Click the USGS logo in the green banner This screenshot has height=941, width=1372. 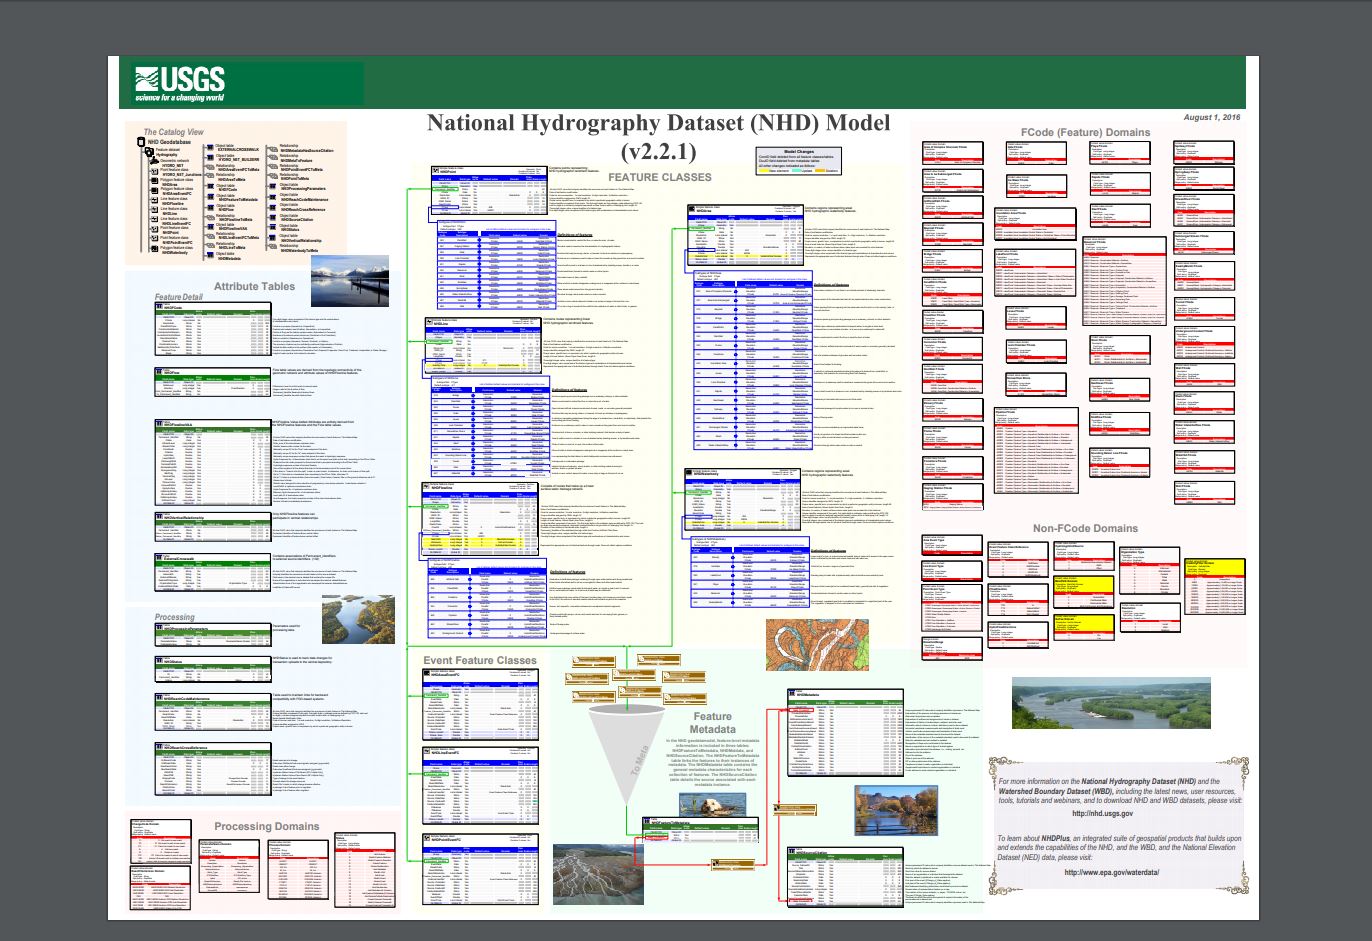point(181,82)
